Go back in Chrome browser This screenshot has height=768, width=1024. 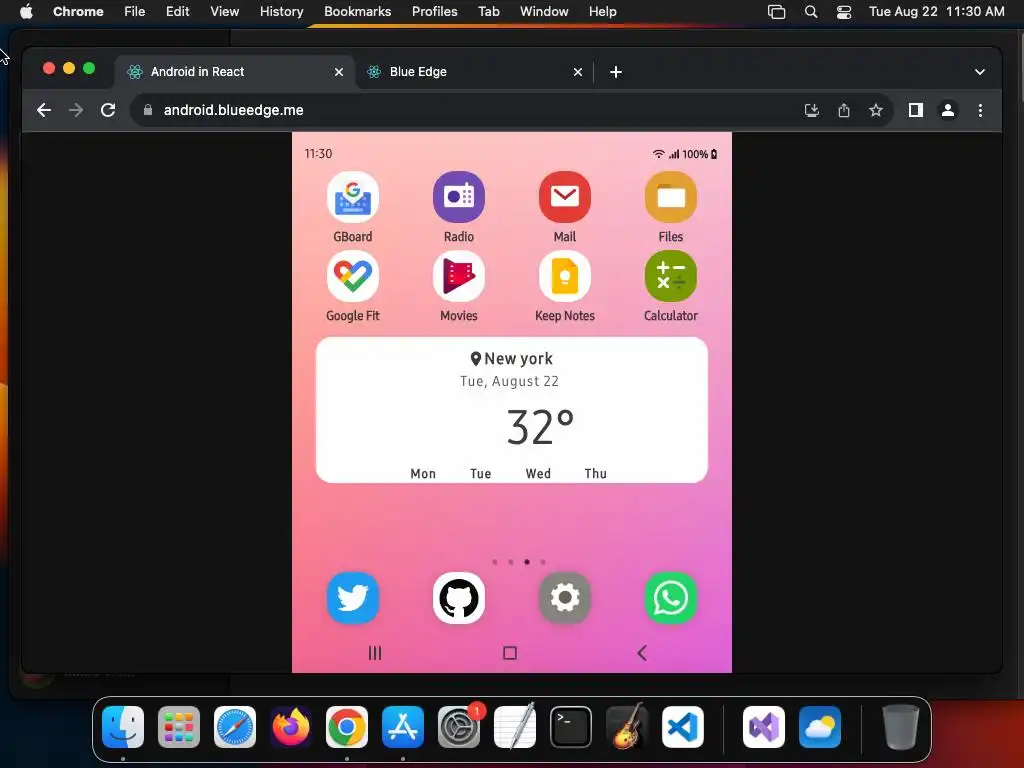point(44,110)
